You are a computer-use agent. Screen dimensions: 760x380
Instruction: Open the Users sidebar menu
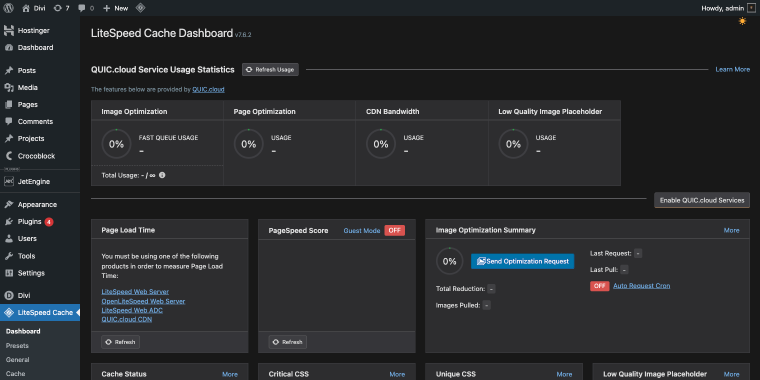coord(40,238)
